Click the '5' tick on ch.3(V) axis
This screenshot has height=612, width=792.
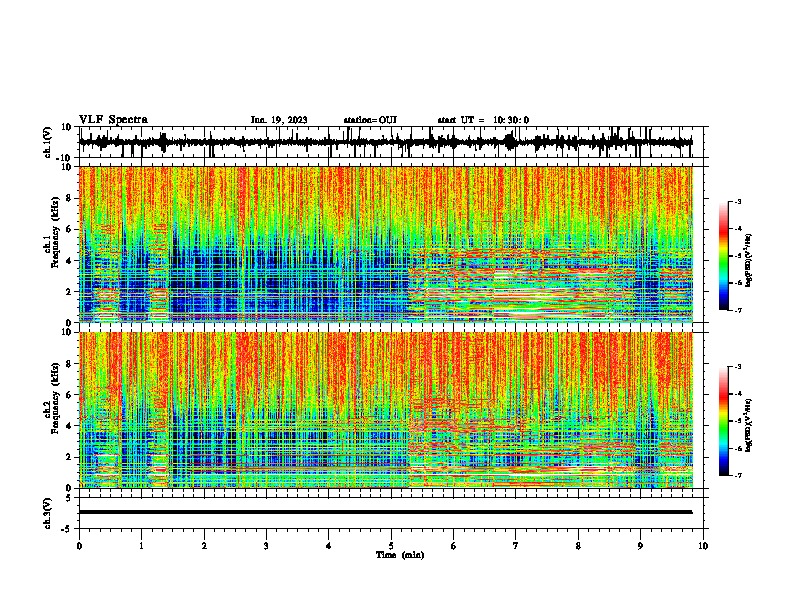[x=70, y=498]
